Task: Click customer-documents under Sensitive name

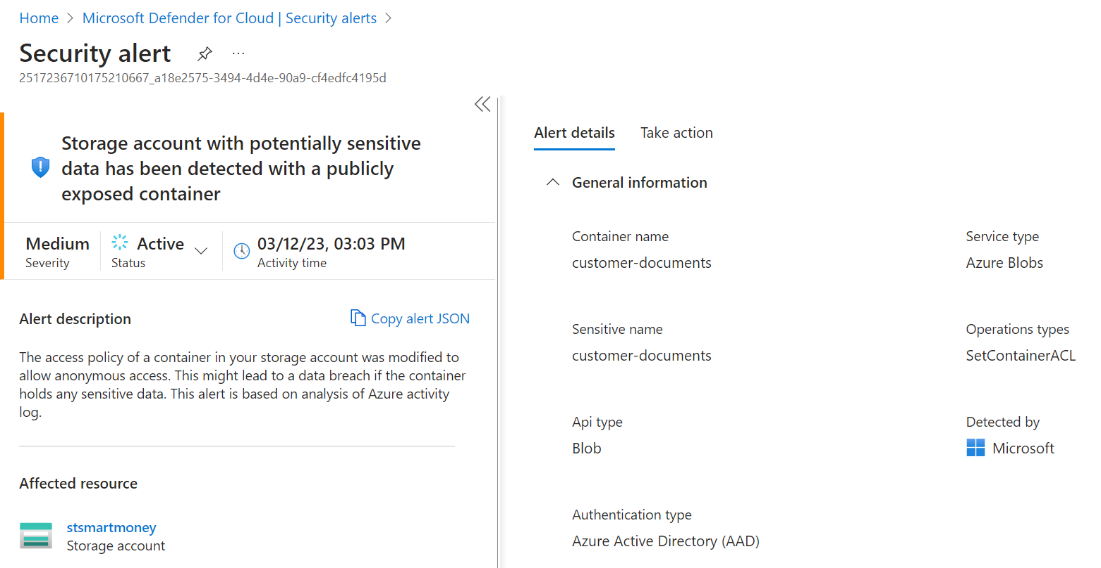Action: click(x=642, y=355)
